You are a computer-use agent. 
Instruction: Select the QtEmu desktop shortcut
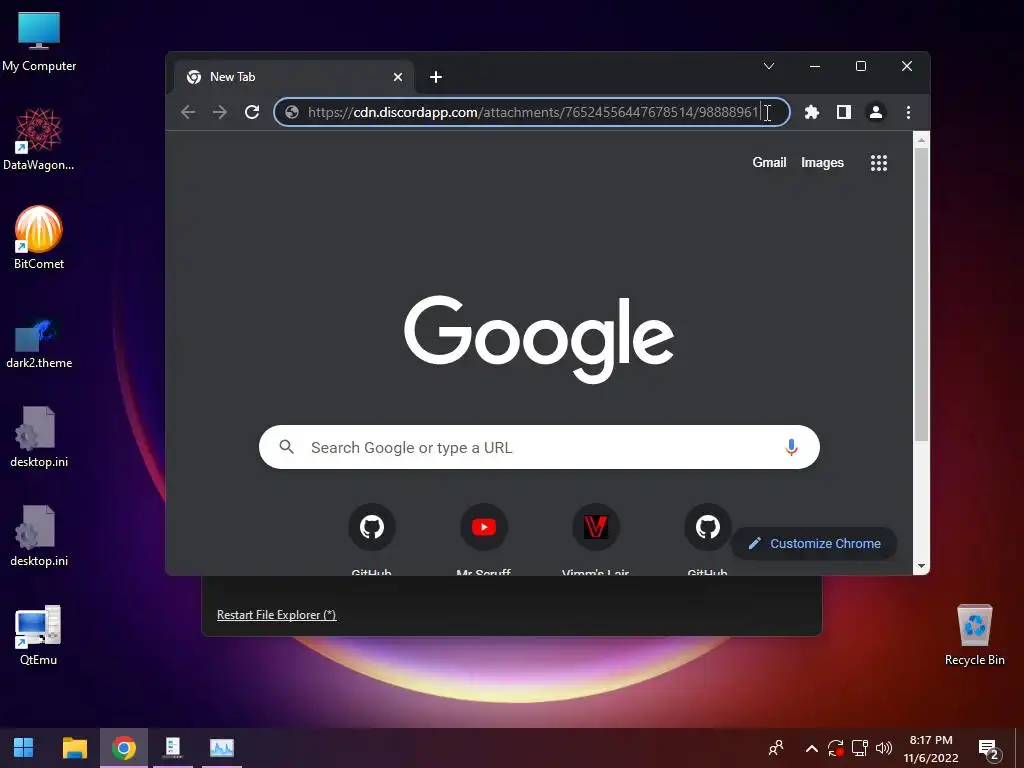tap(38, 636)
